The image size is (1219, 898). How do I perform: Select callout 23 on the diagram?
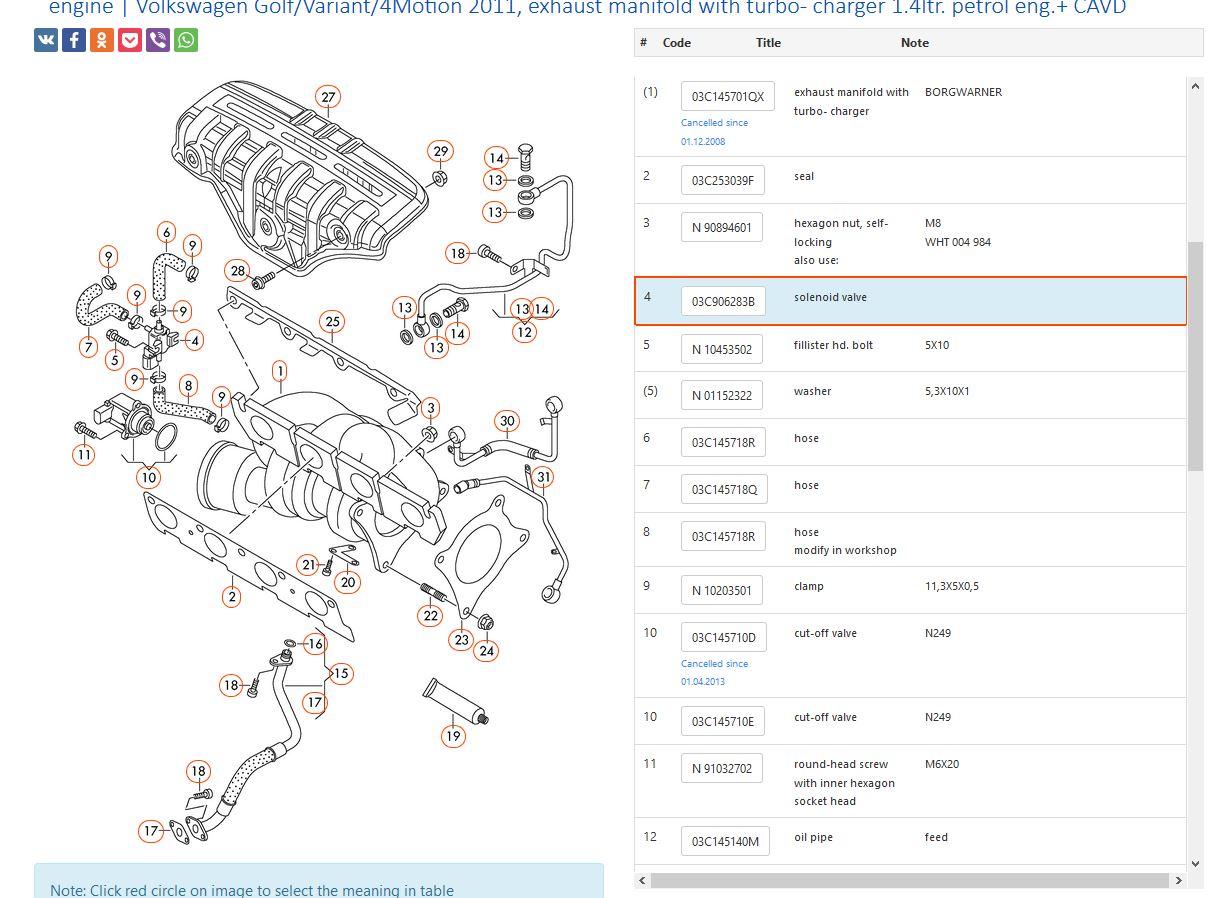(x=461, y=640)
